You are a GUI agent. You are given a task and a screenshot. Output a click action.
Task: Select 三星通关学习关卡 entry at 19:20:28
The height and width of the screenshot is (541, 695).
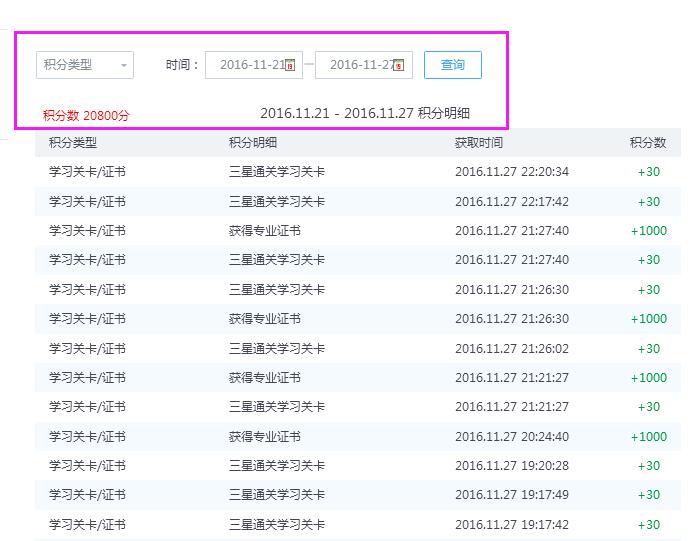276,466
